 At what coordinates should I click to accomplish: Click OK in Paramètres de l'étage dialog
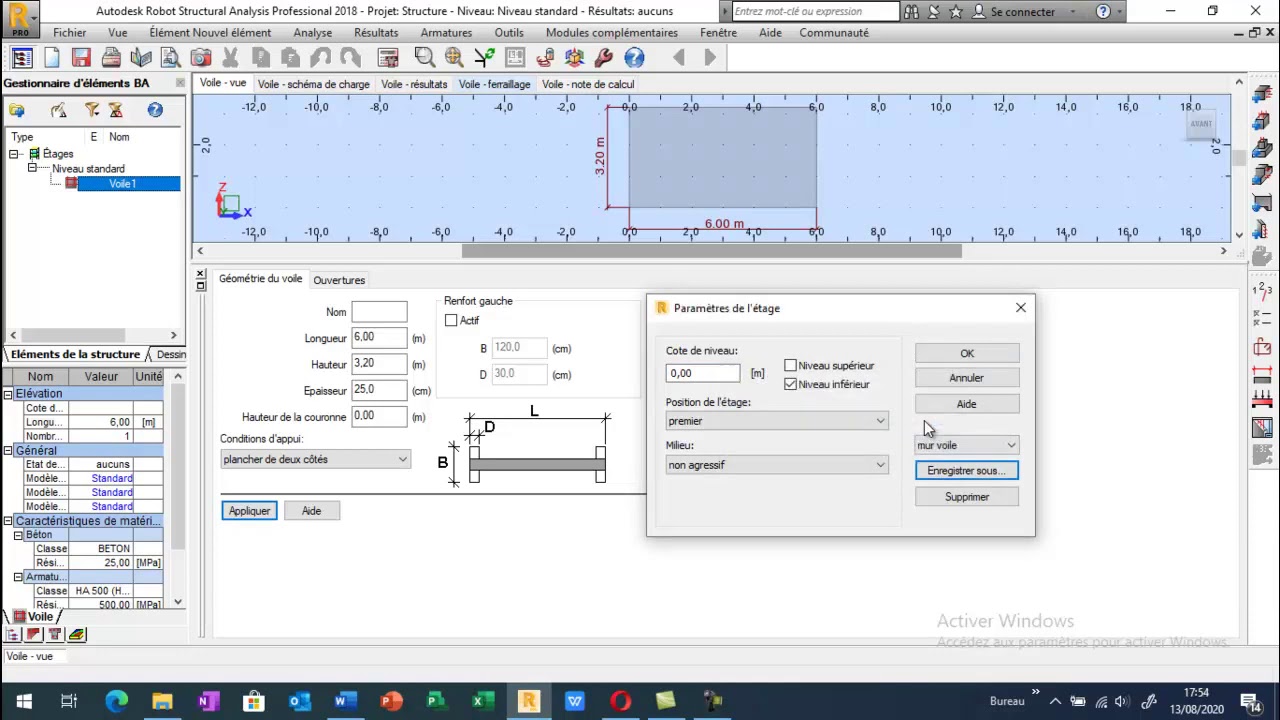coord(967,353)
